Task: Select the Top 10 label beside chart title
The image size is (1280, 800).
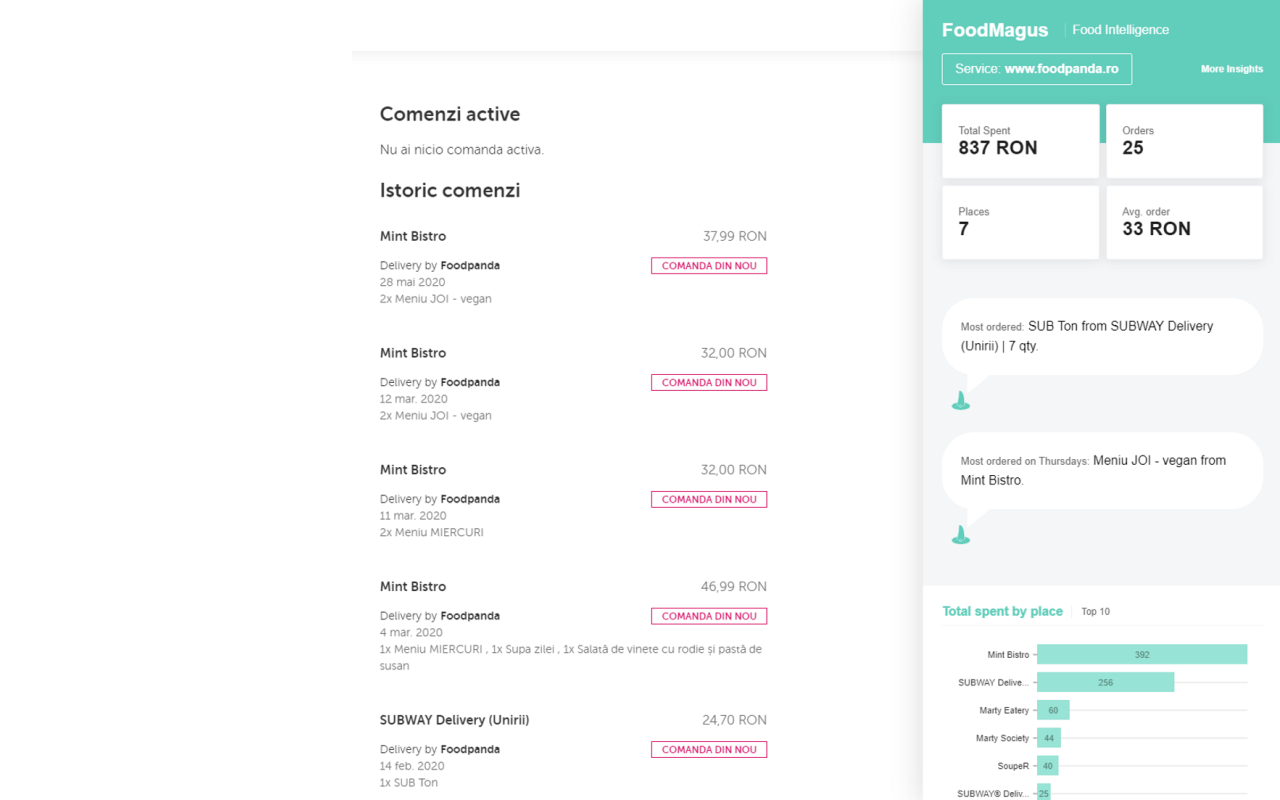Action: click(1095, 612)
